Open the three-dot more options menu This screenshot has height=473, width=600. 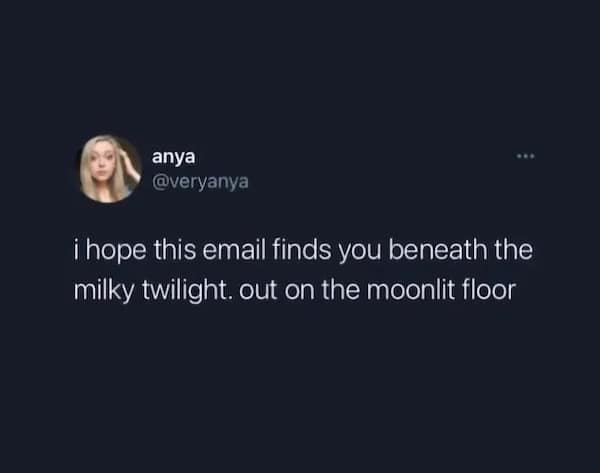[525, 156]
